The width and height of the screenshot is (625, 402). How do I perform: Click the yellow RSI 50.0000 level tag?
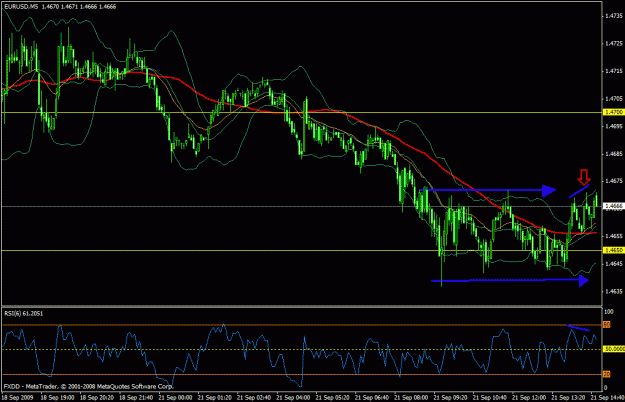tap(614, 349)
